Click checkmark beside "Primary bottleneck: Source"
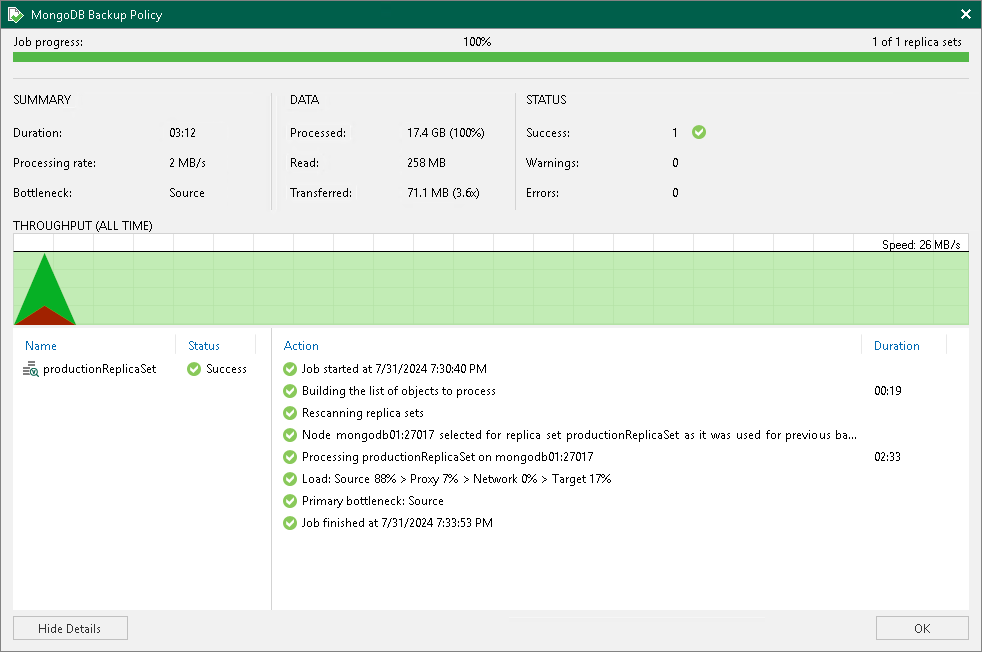Screen dimensions: 982x652 pos(290,501)
